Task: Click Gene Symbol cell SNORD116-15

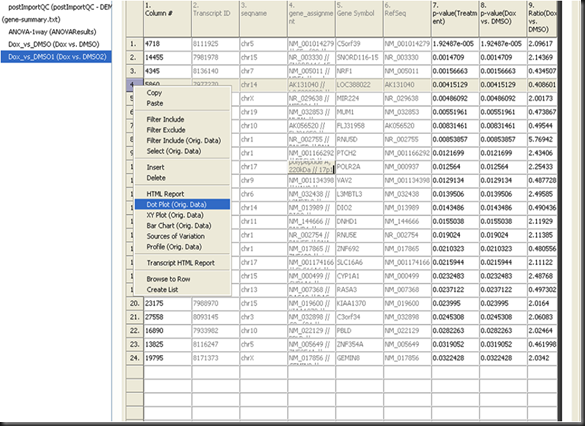Action: coord(359,57)
